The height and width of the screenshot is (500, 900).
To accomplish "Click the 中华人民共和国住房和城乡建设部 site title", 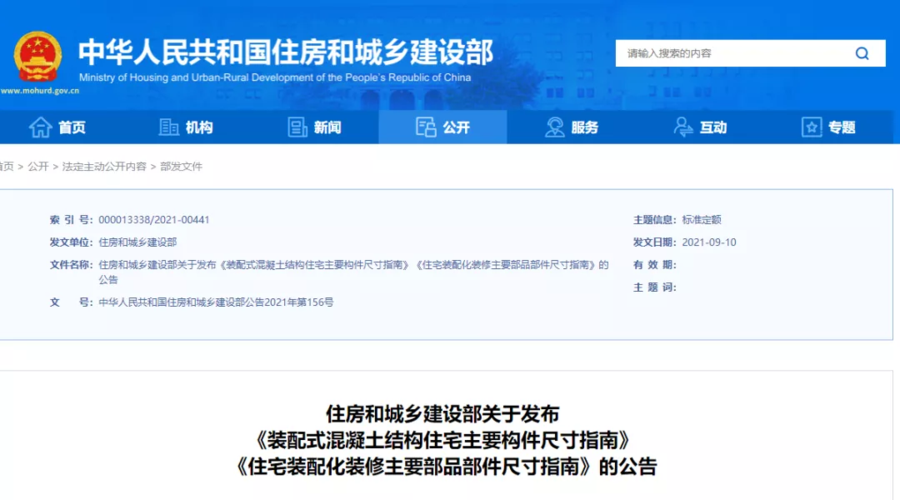I will click(x=285, y=52).
